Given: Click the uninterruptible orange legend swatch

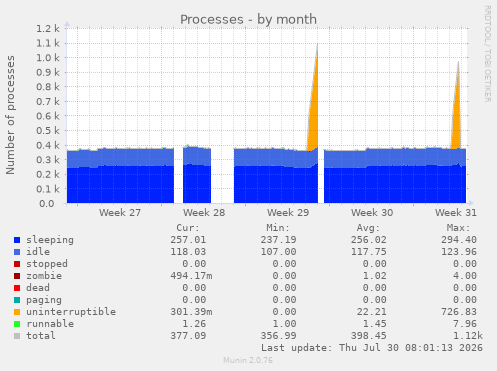Looking at the screenshot, I should [17, 312].
